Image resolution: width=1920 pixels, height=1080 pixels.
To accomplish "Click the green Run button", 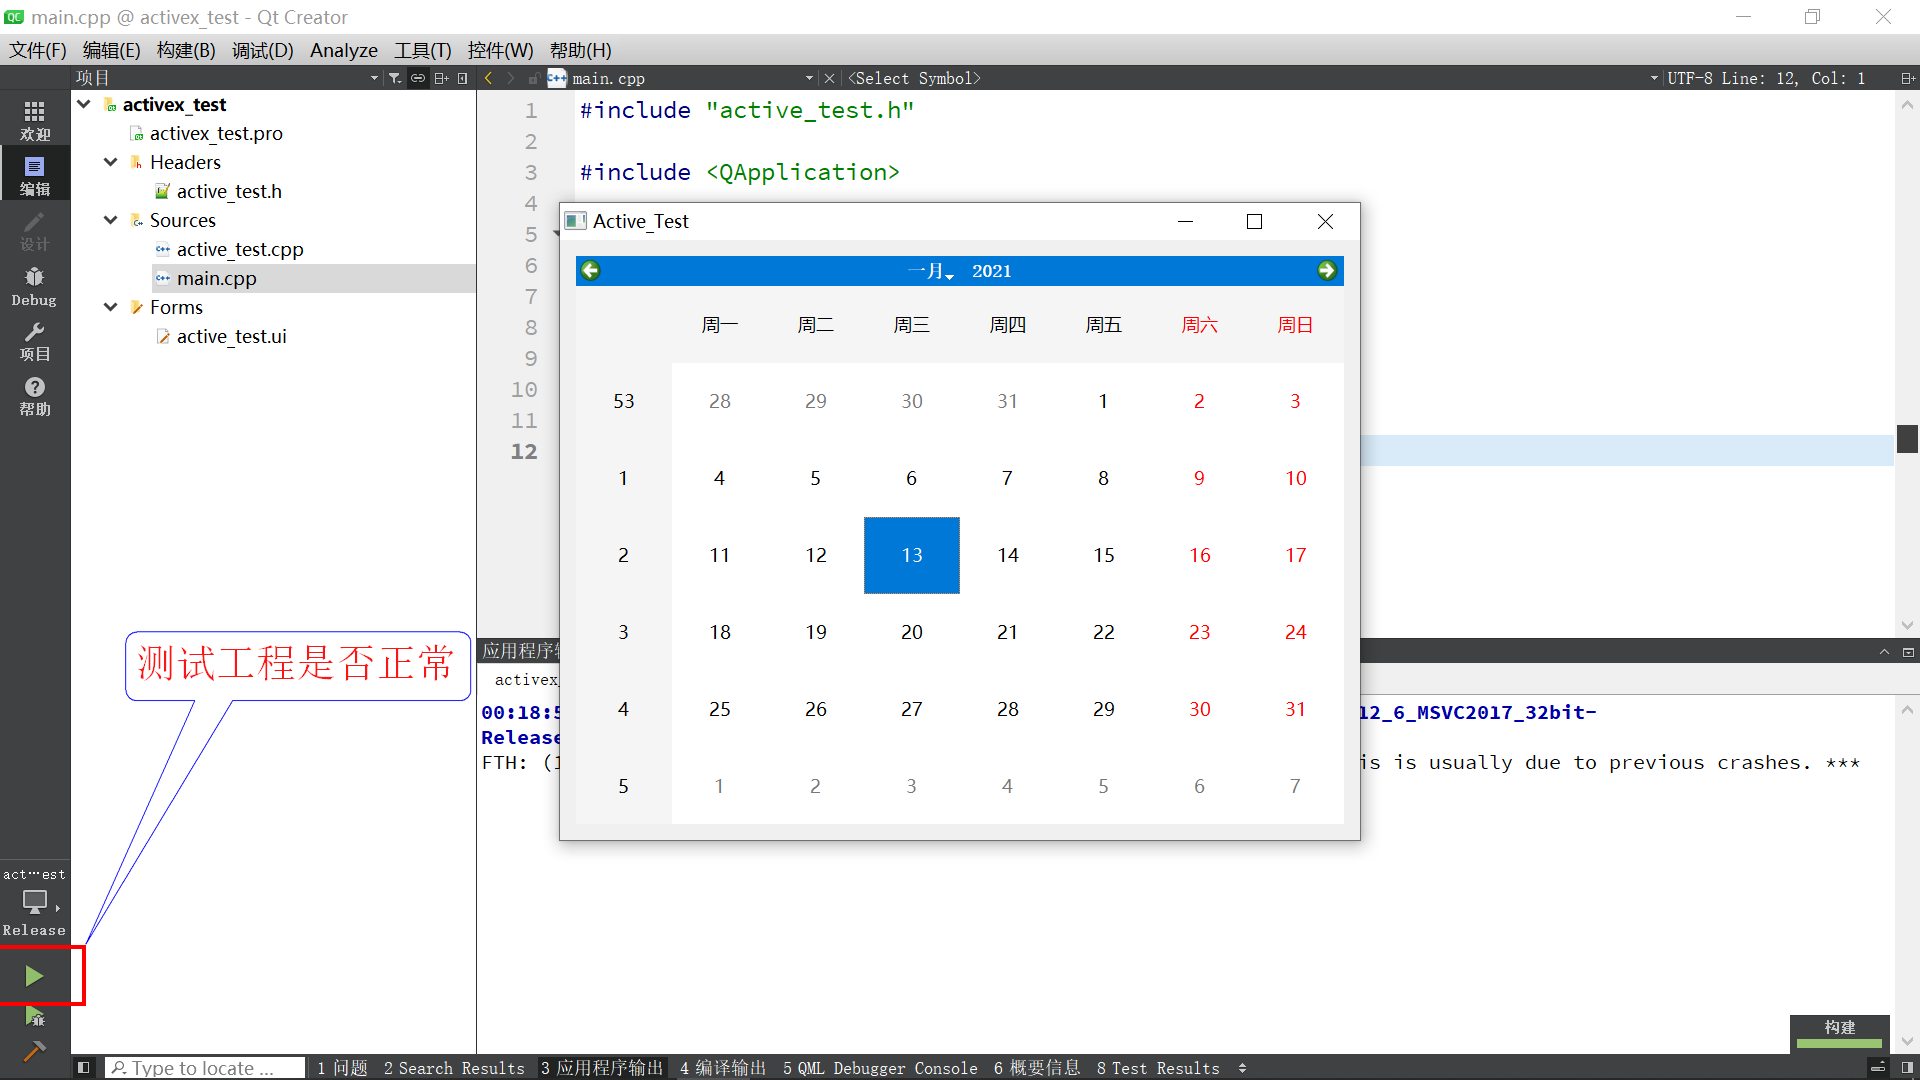I will click(34, 976).
